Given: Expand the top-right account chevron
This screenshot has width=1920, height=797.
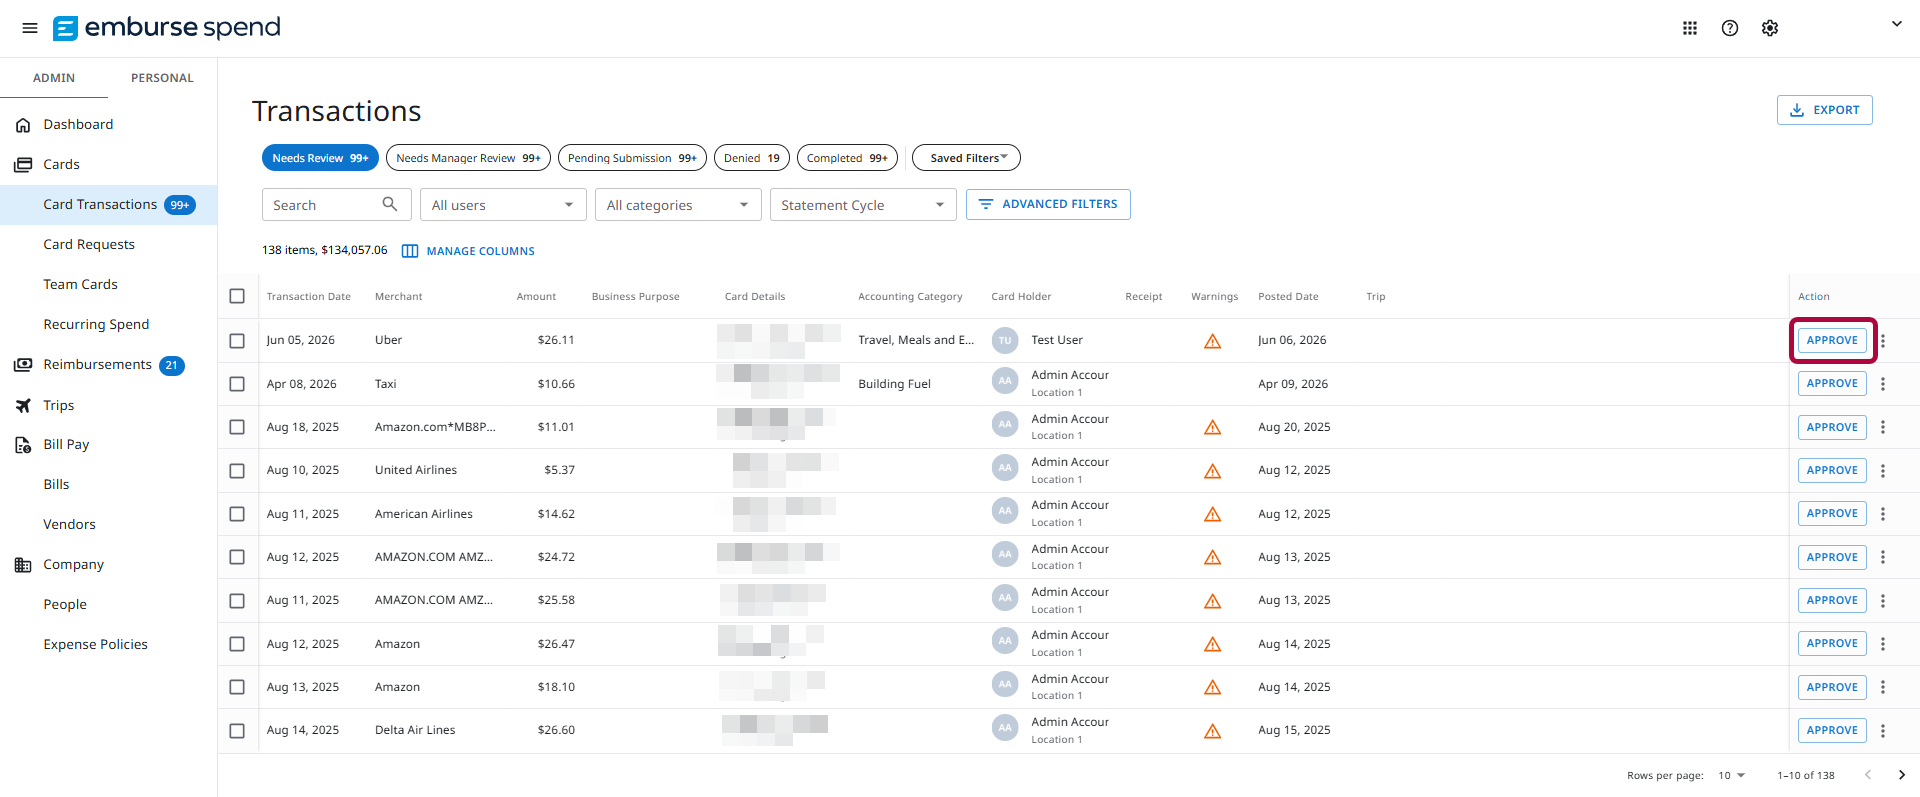Looking at the screenshot, I should pyautogui.click(x=1896, y=24).
